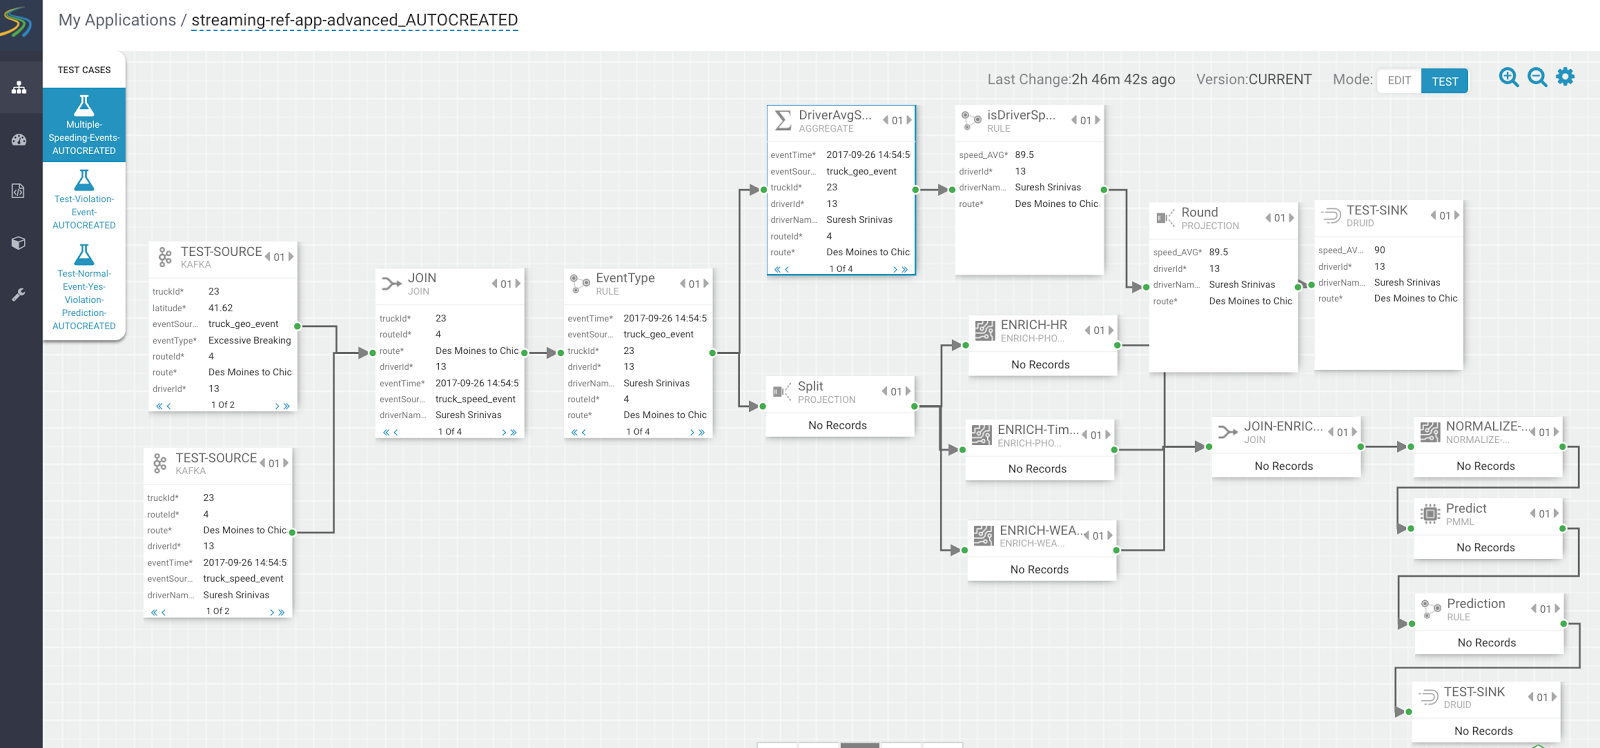Image resolution: width=1600 pixels, height=748 pixels.
Task: Go back to My Applications breadcrumb
Action: click(x=117, y=20)
